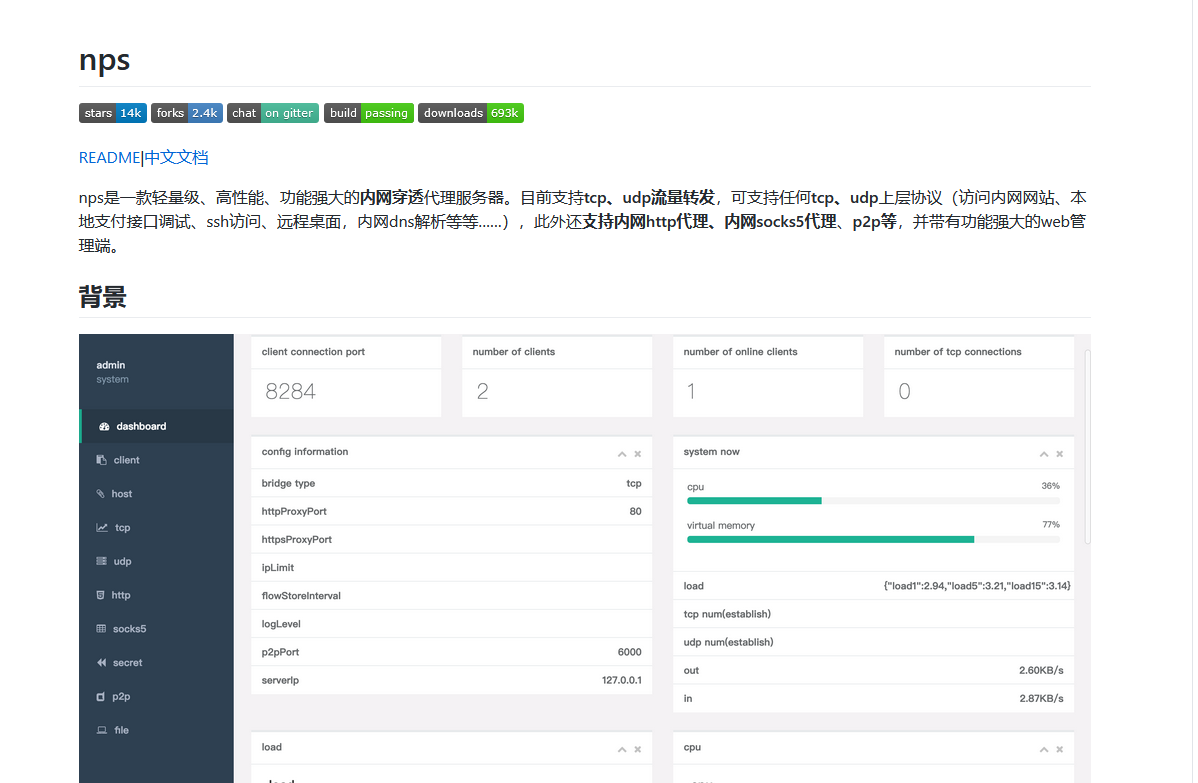Open the http sidebar entry
The width and height of the screenshot is (1198, 783).
pyautogui.click(x=156, y=595)
